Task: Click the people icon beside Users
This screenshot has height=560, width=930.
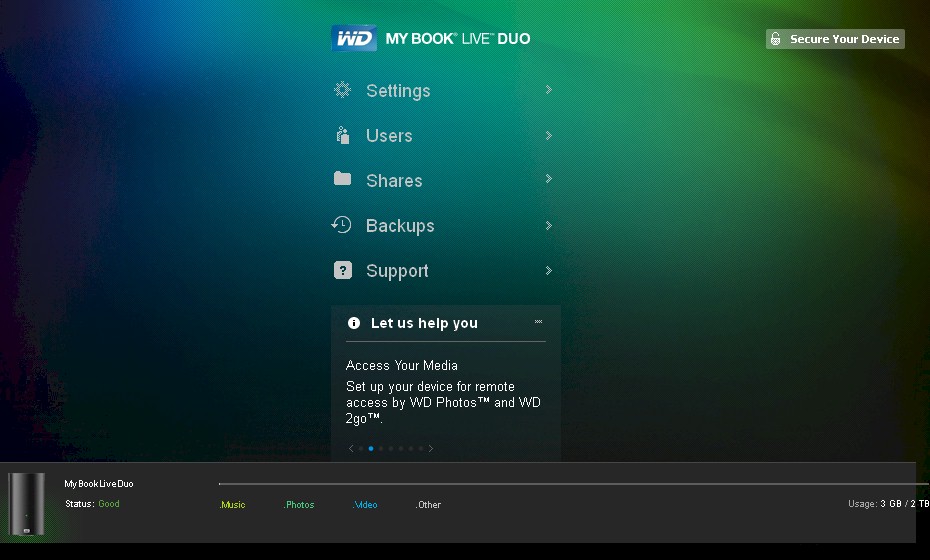Action: click(x=342, y=135)
